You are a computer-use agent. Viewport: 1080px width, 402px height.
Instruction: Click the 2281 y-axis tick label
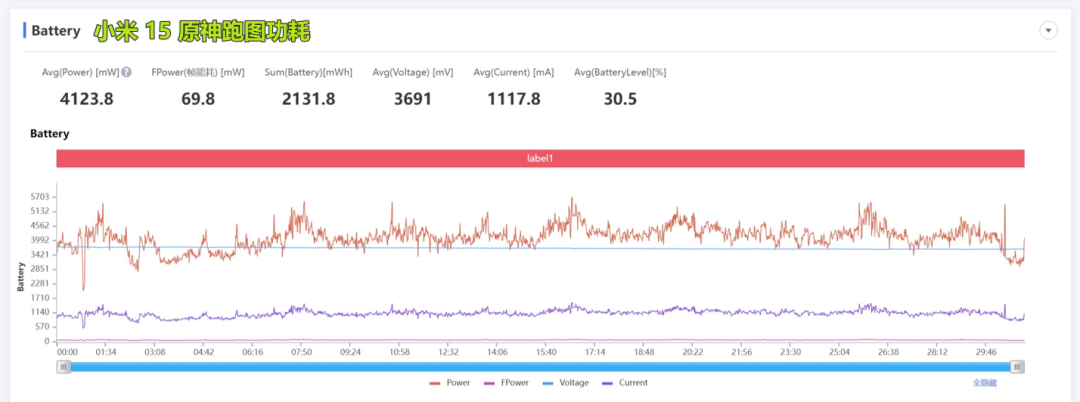(x=40, y=283)
